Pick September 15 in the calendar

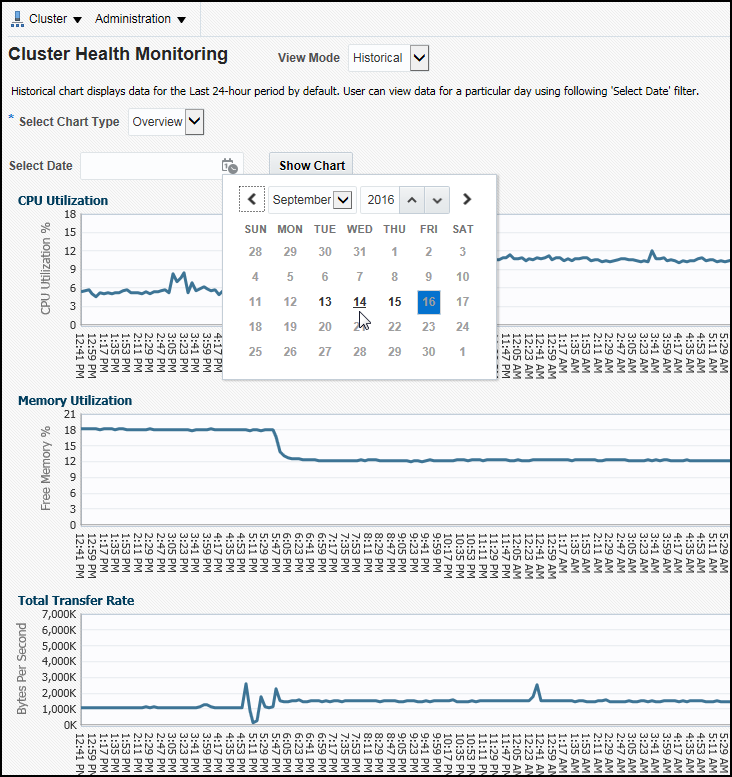(x=395, y=302)
